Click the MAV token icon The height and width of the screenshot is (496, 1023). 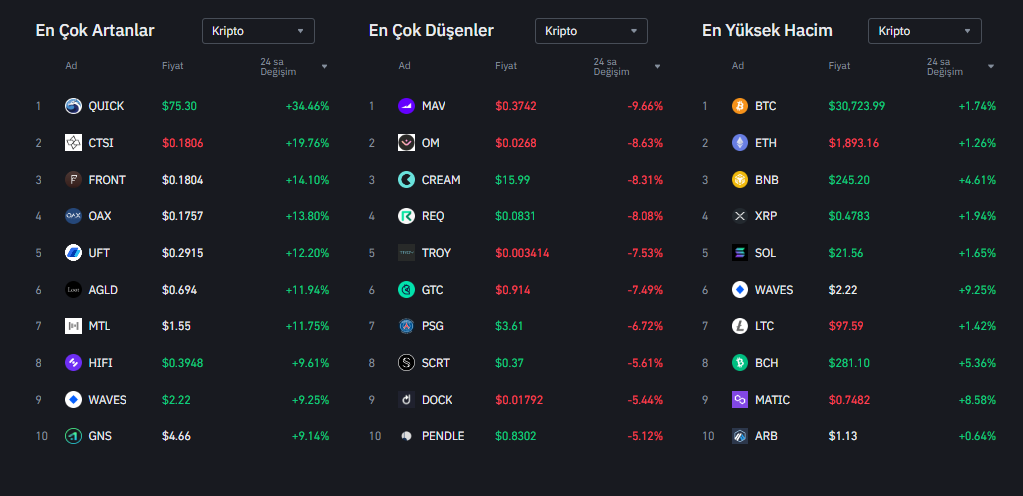(406, 106)
